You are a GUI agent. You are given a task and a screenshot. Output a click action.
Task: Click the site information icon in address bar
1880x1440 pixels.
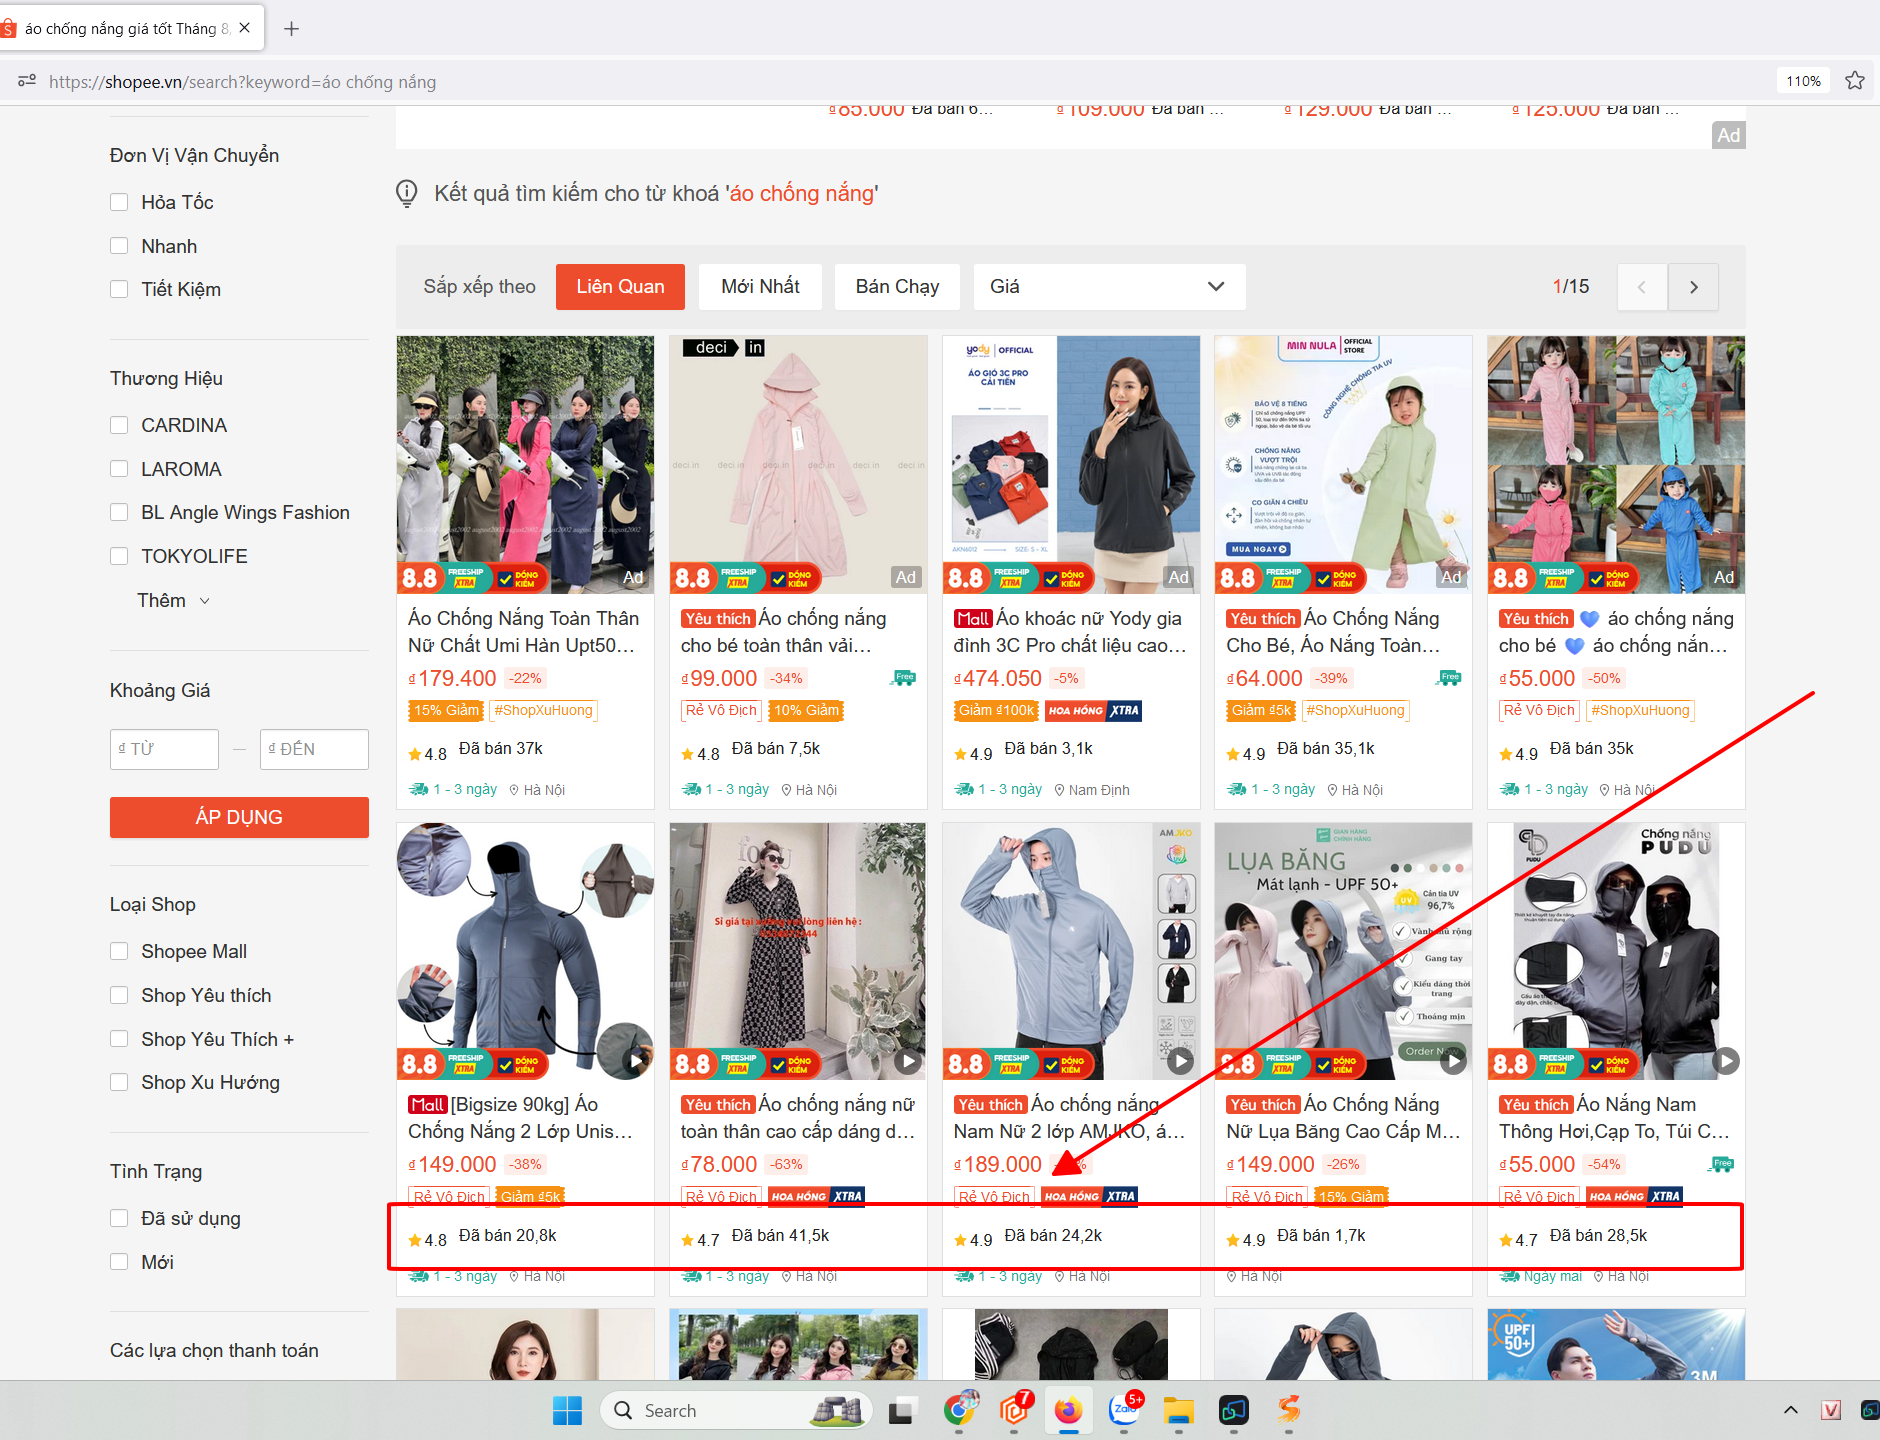pyautogui.click(x=27, y=81)
